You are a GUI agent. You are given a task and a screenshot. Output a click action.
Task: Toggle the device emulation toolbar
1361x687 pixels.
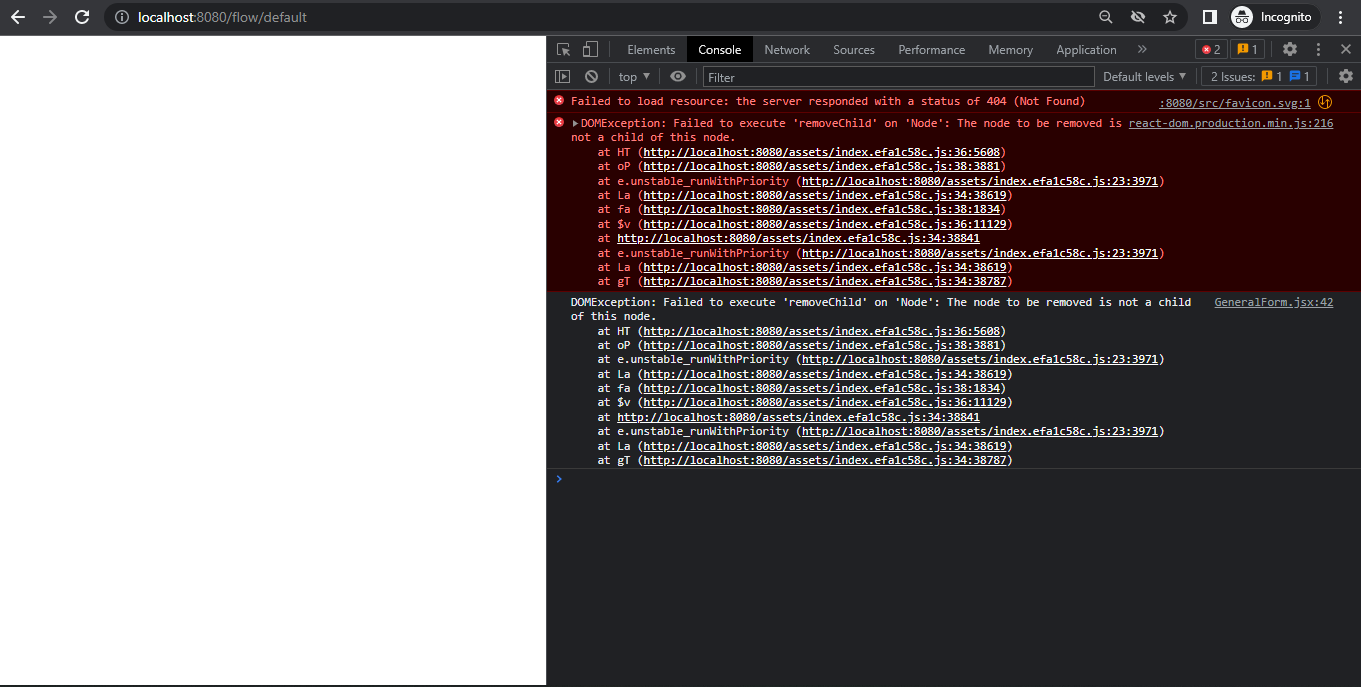(x=589, y=49)
